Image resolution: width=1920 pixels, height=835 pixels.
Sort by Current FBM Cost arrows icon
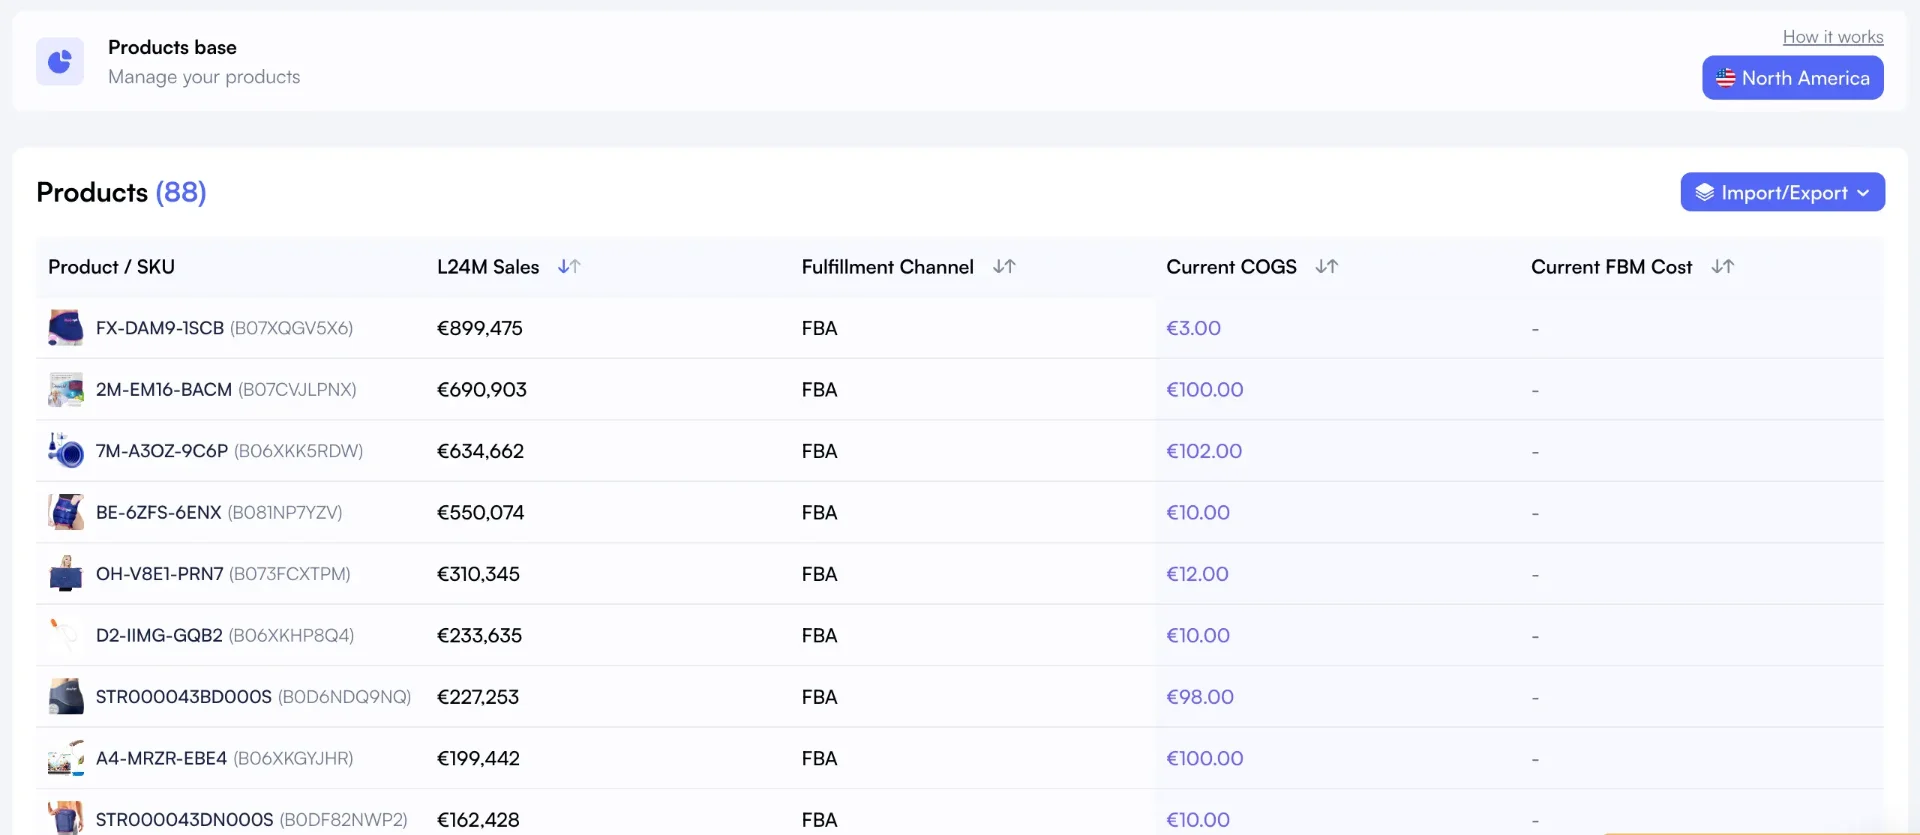point(1722,267)
